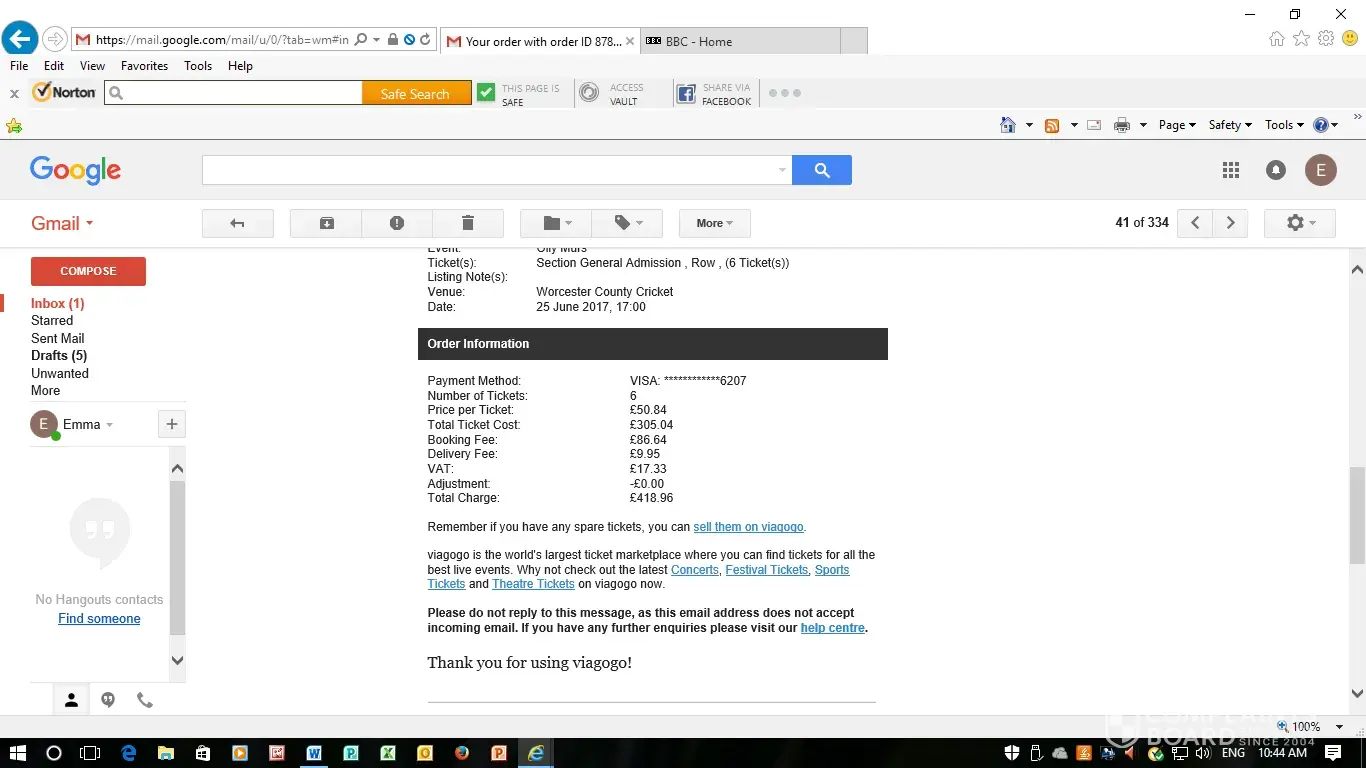Open Microsoft Word from the taskbar
Screen dimensions: 1366x768
pyautogui.click(x=314, y=753)
